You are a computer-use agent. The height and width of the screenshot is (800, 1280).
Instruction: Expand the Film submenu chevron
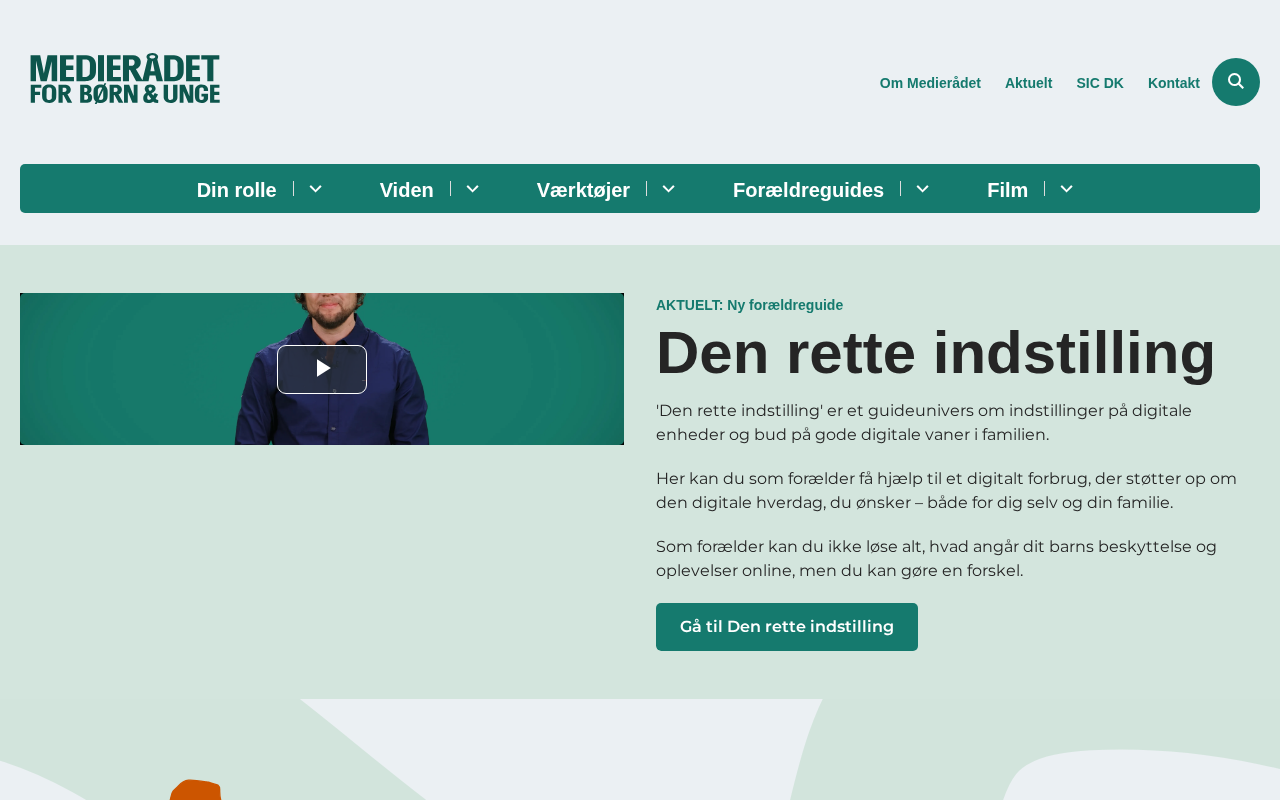[1067, 189]
